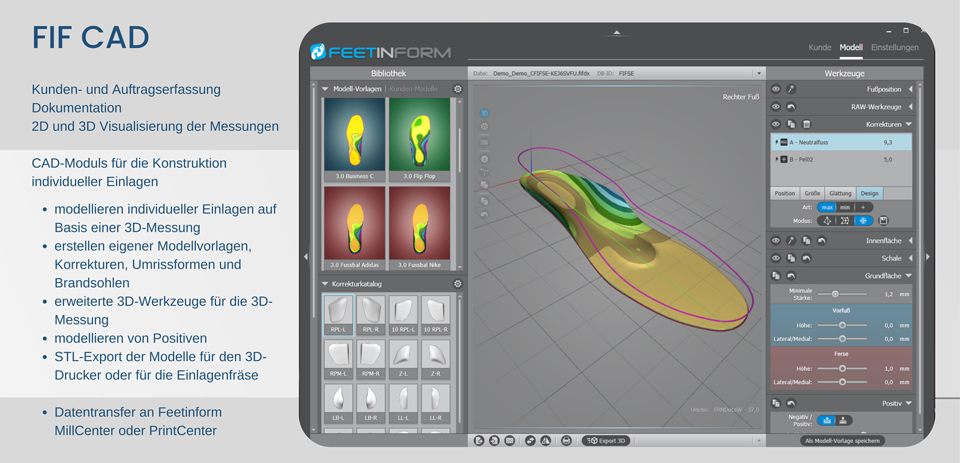Choose the LL-L correction element
The image size is (960, 463).
[403, 403]
